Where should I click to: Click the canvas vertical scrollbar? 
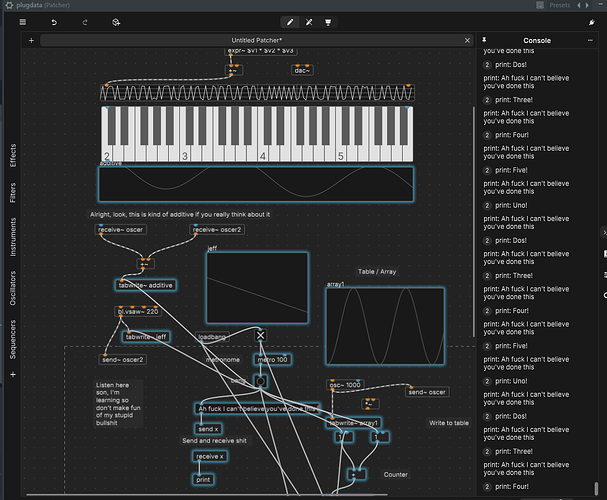(x=473, y=221)
